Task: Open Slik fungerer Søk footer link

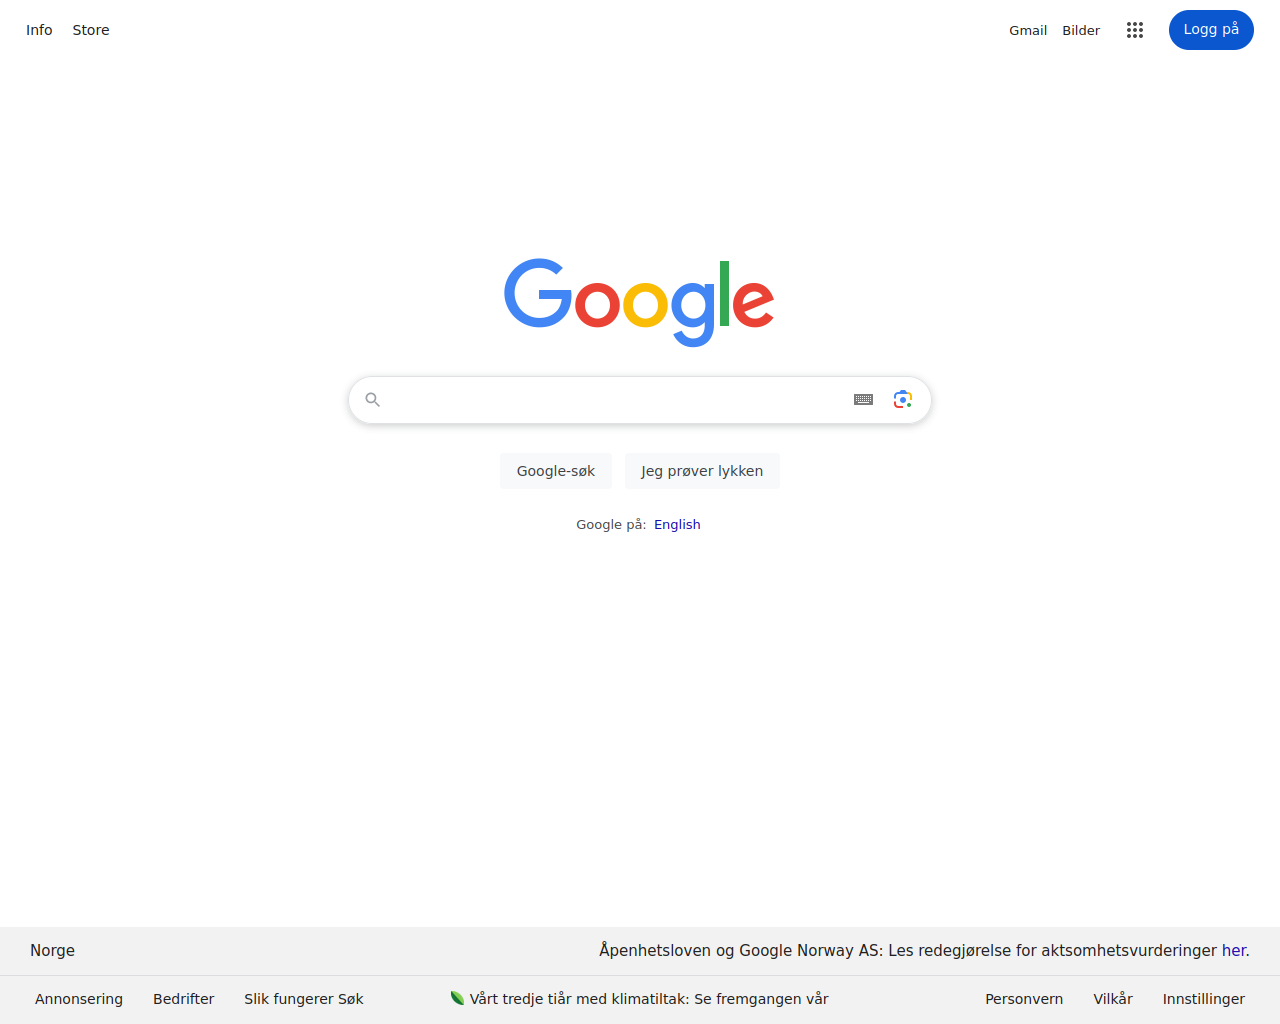Action: 304,999
